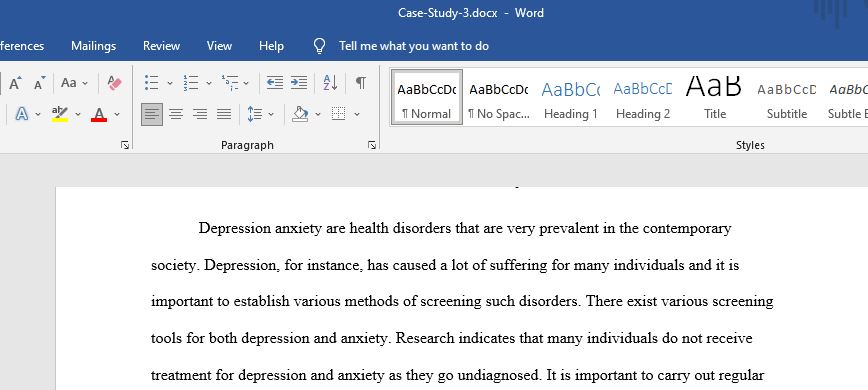Start a numbered list

pyautogui.click(x=191, y=83)
